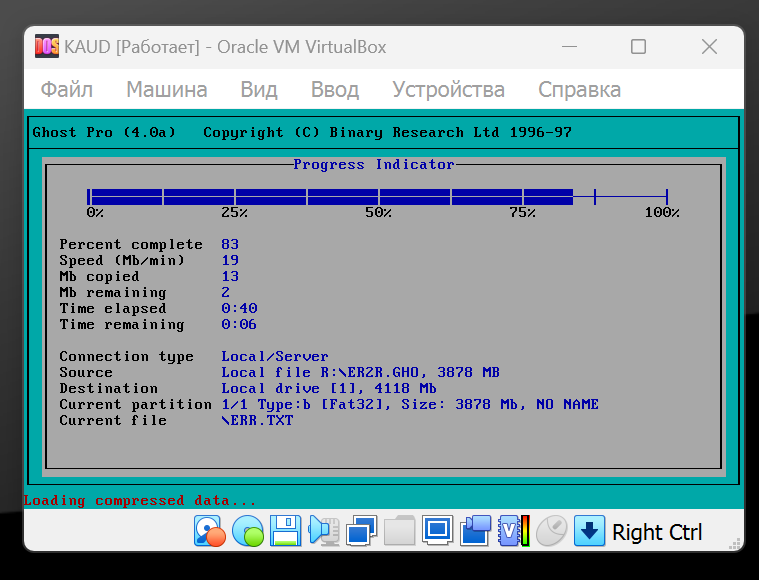Image resolution: width=759 pixels, height=580 pixels.
Task: Open the Устройства menu
Action: (x=448, y=90)
